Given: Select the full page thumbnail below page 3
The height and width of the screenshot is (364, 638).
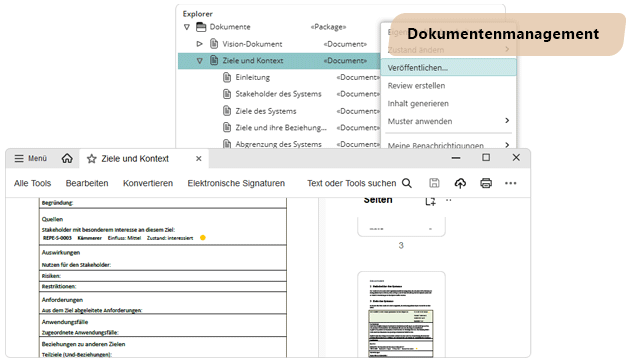Looking at the screenshot, I should coord(401,315).
